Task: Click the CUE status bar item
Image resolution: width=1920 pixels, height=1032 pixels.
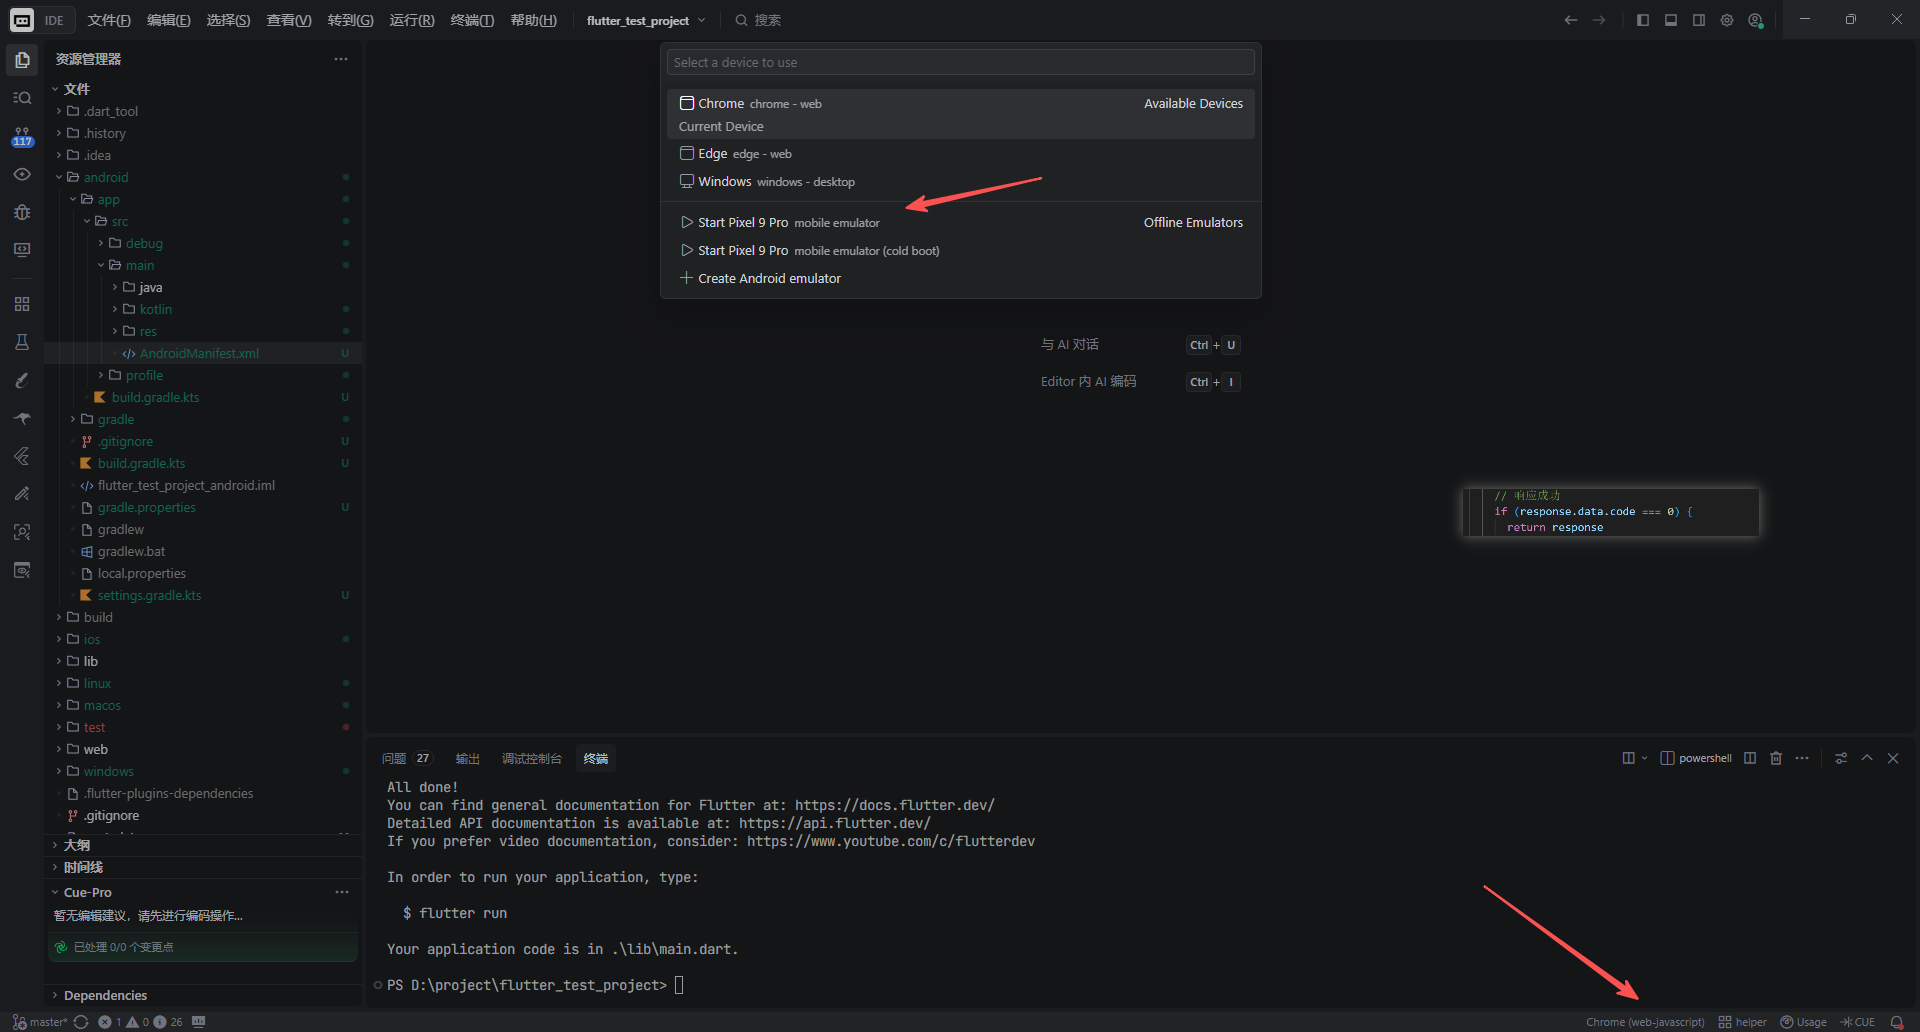Action: click(1857, 1022)
